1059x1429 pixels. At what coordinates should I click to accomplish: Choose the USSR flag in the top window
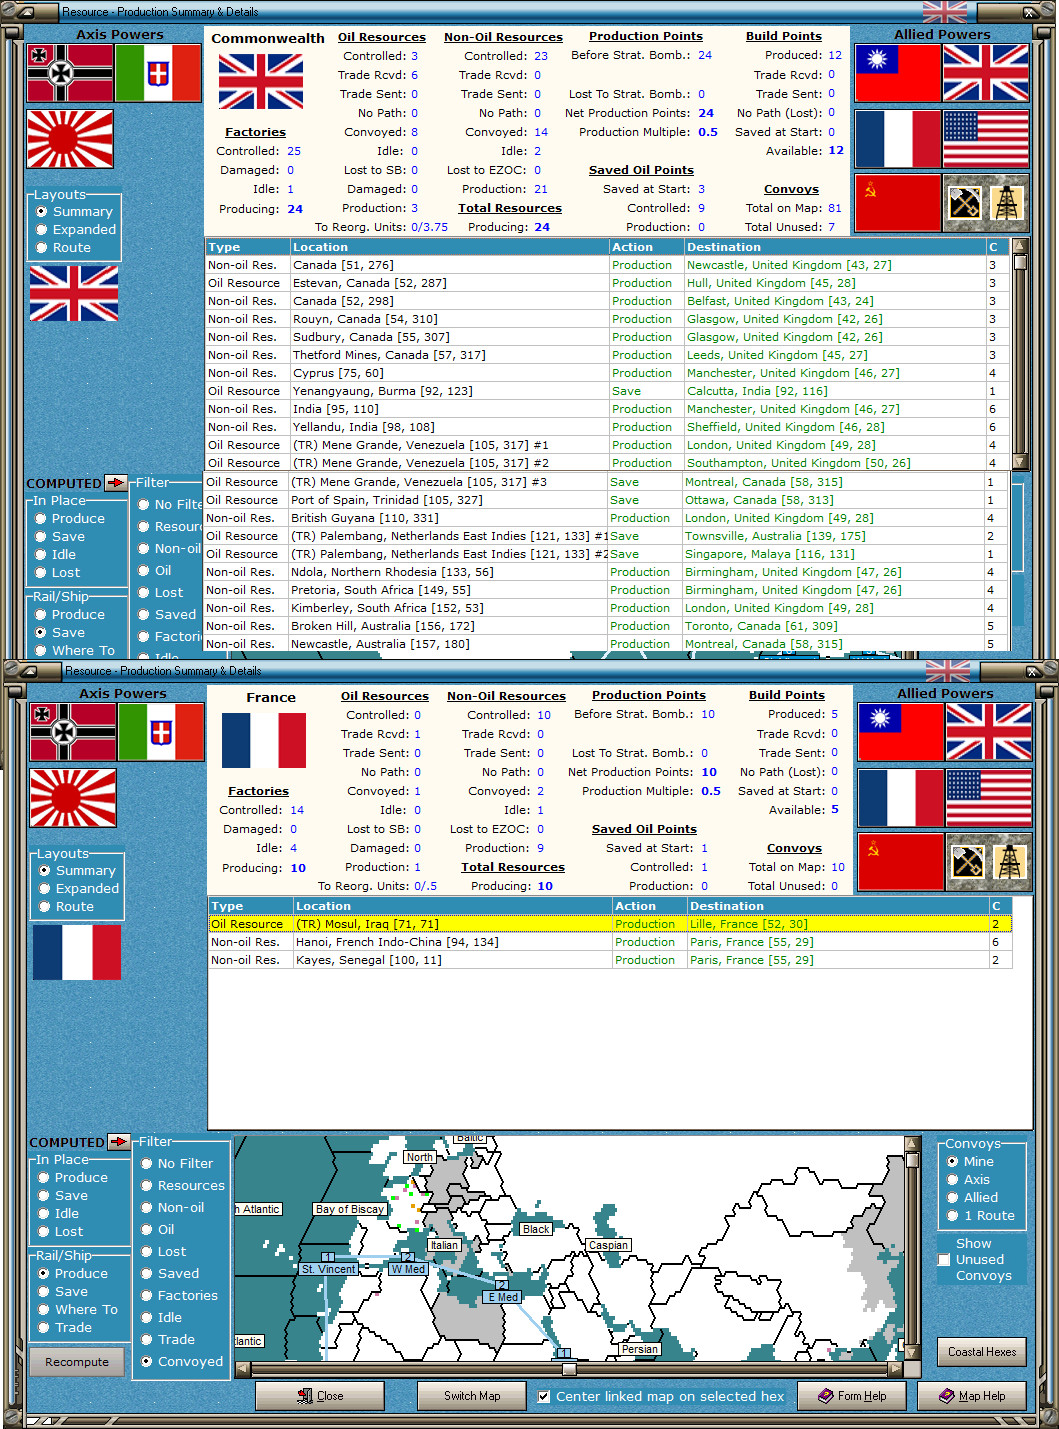tap(898, 203)
